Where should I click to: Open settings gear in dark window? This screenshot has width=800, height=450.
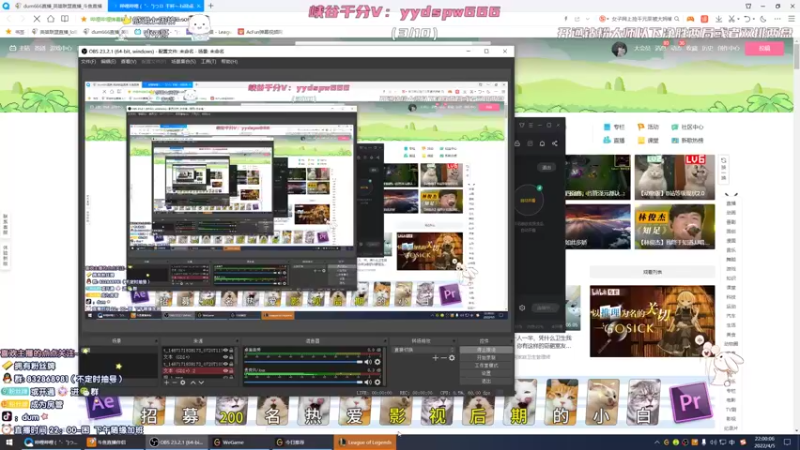point(522,308)
